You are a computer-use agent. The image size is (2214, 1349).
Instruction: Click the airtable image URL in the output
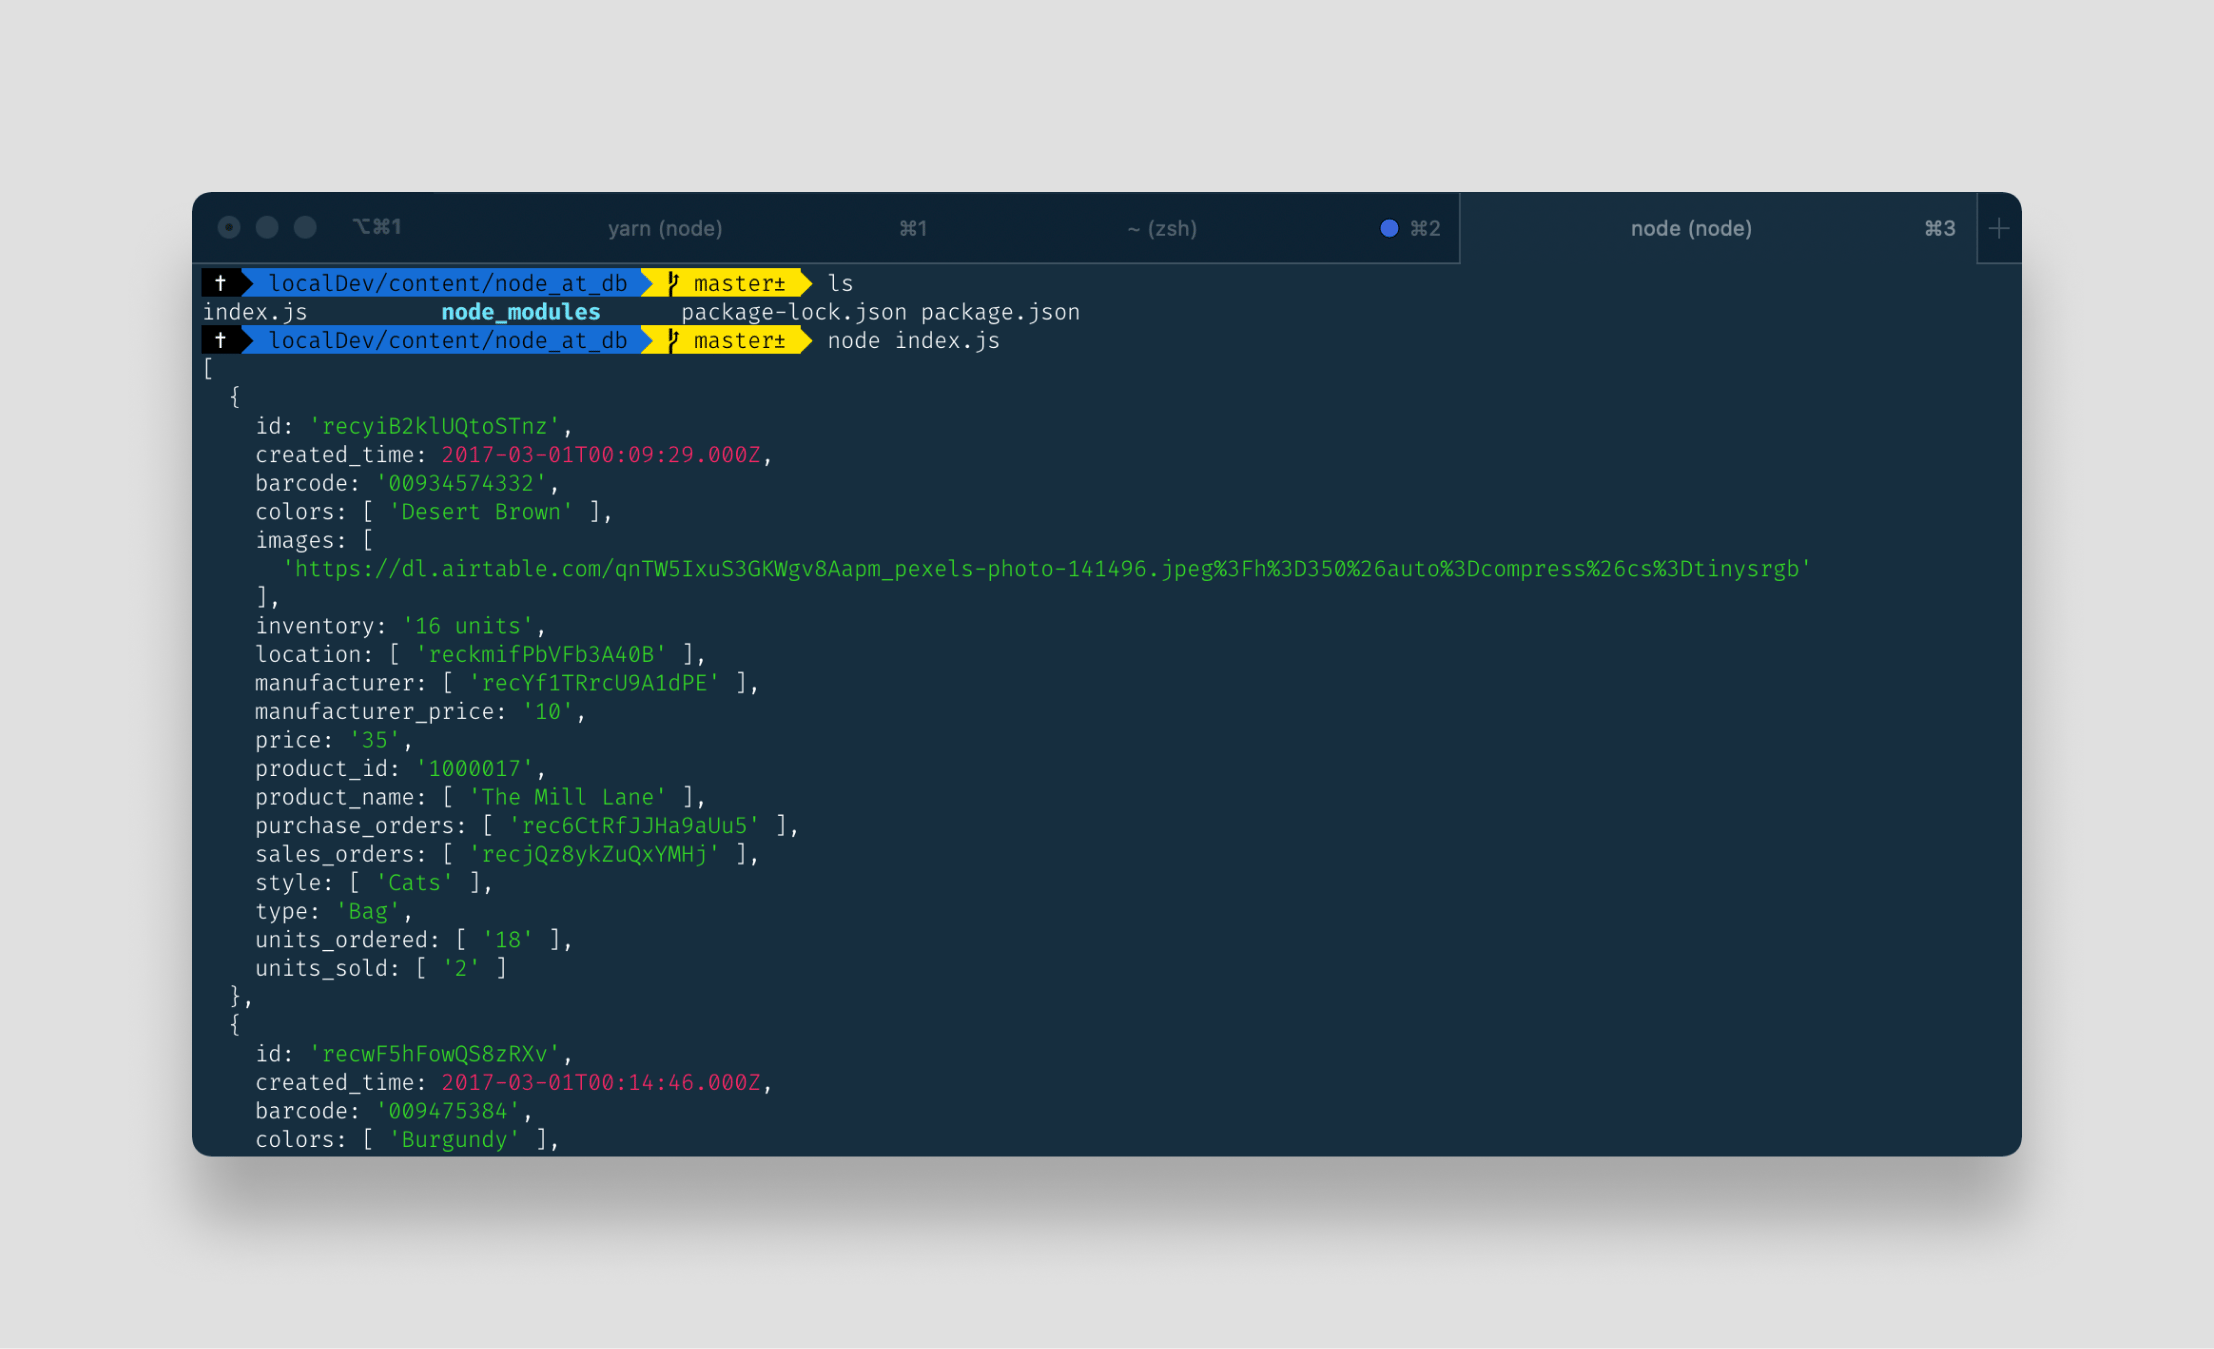1047,569
